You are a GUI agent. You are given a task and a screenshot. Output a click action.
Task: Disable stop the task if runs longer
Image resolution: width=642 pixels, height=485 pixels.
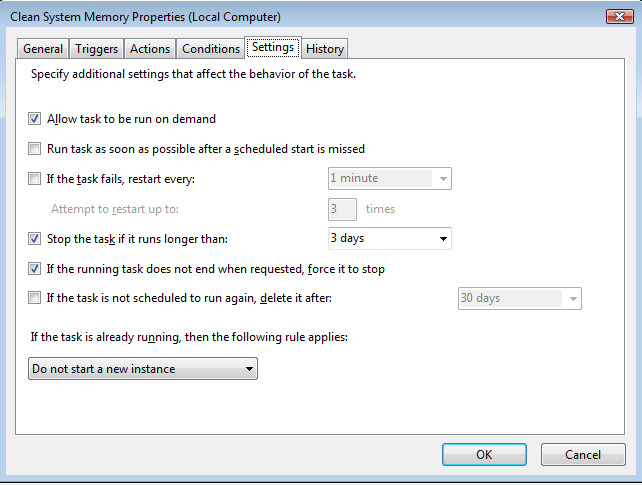coord(36,239)
